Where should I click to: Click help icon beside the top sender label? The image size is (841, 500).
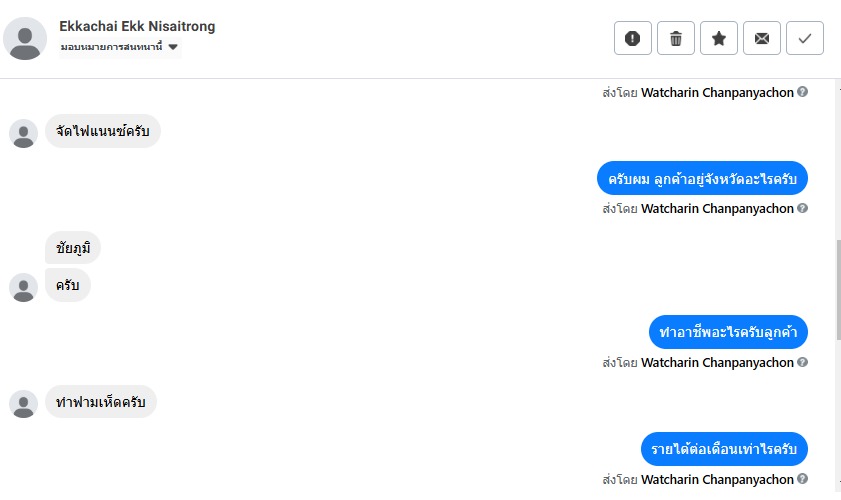[803, 92]
